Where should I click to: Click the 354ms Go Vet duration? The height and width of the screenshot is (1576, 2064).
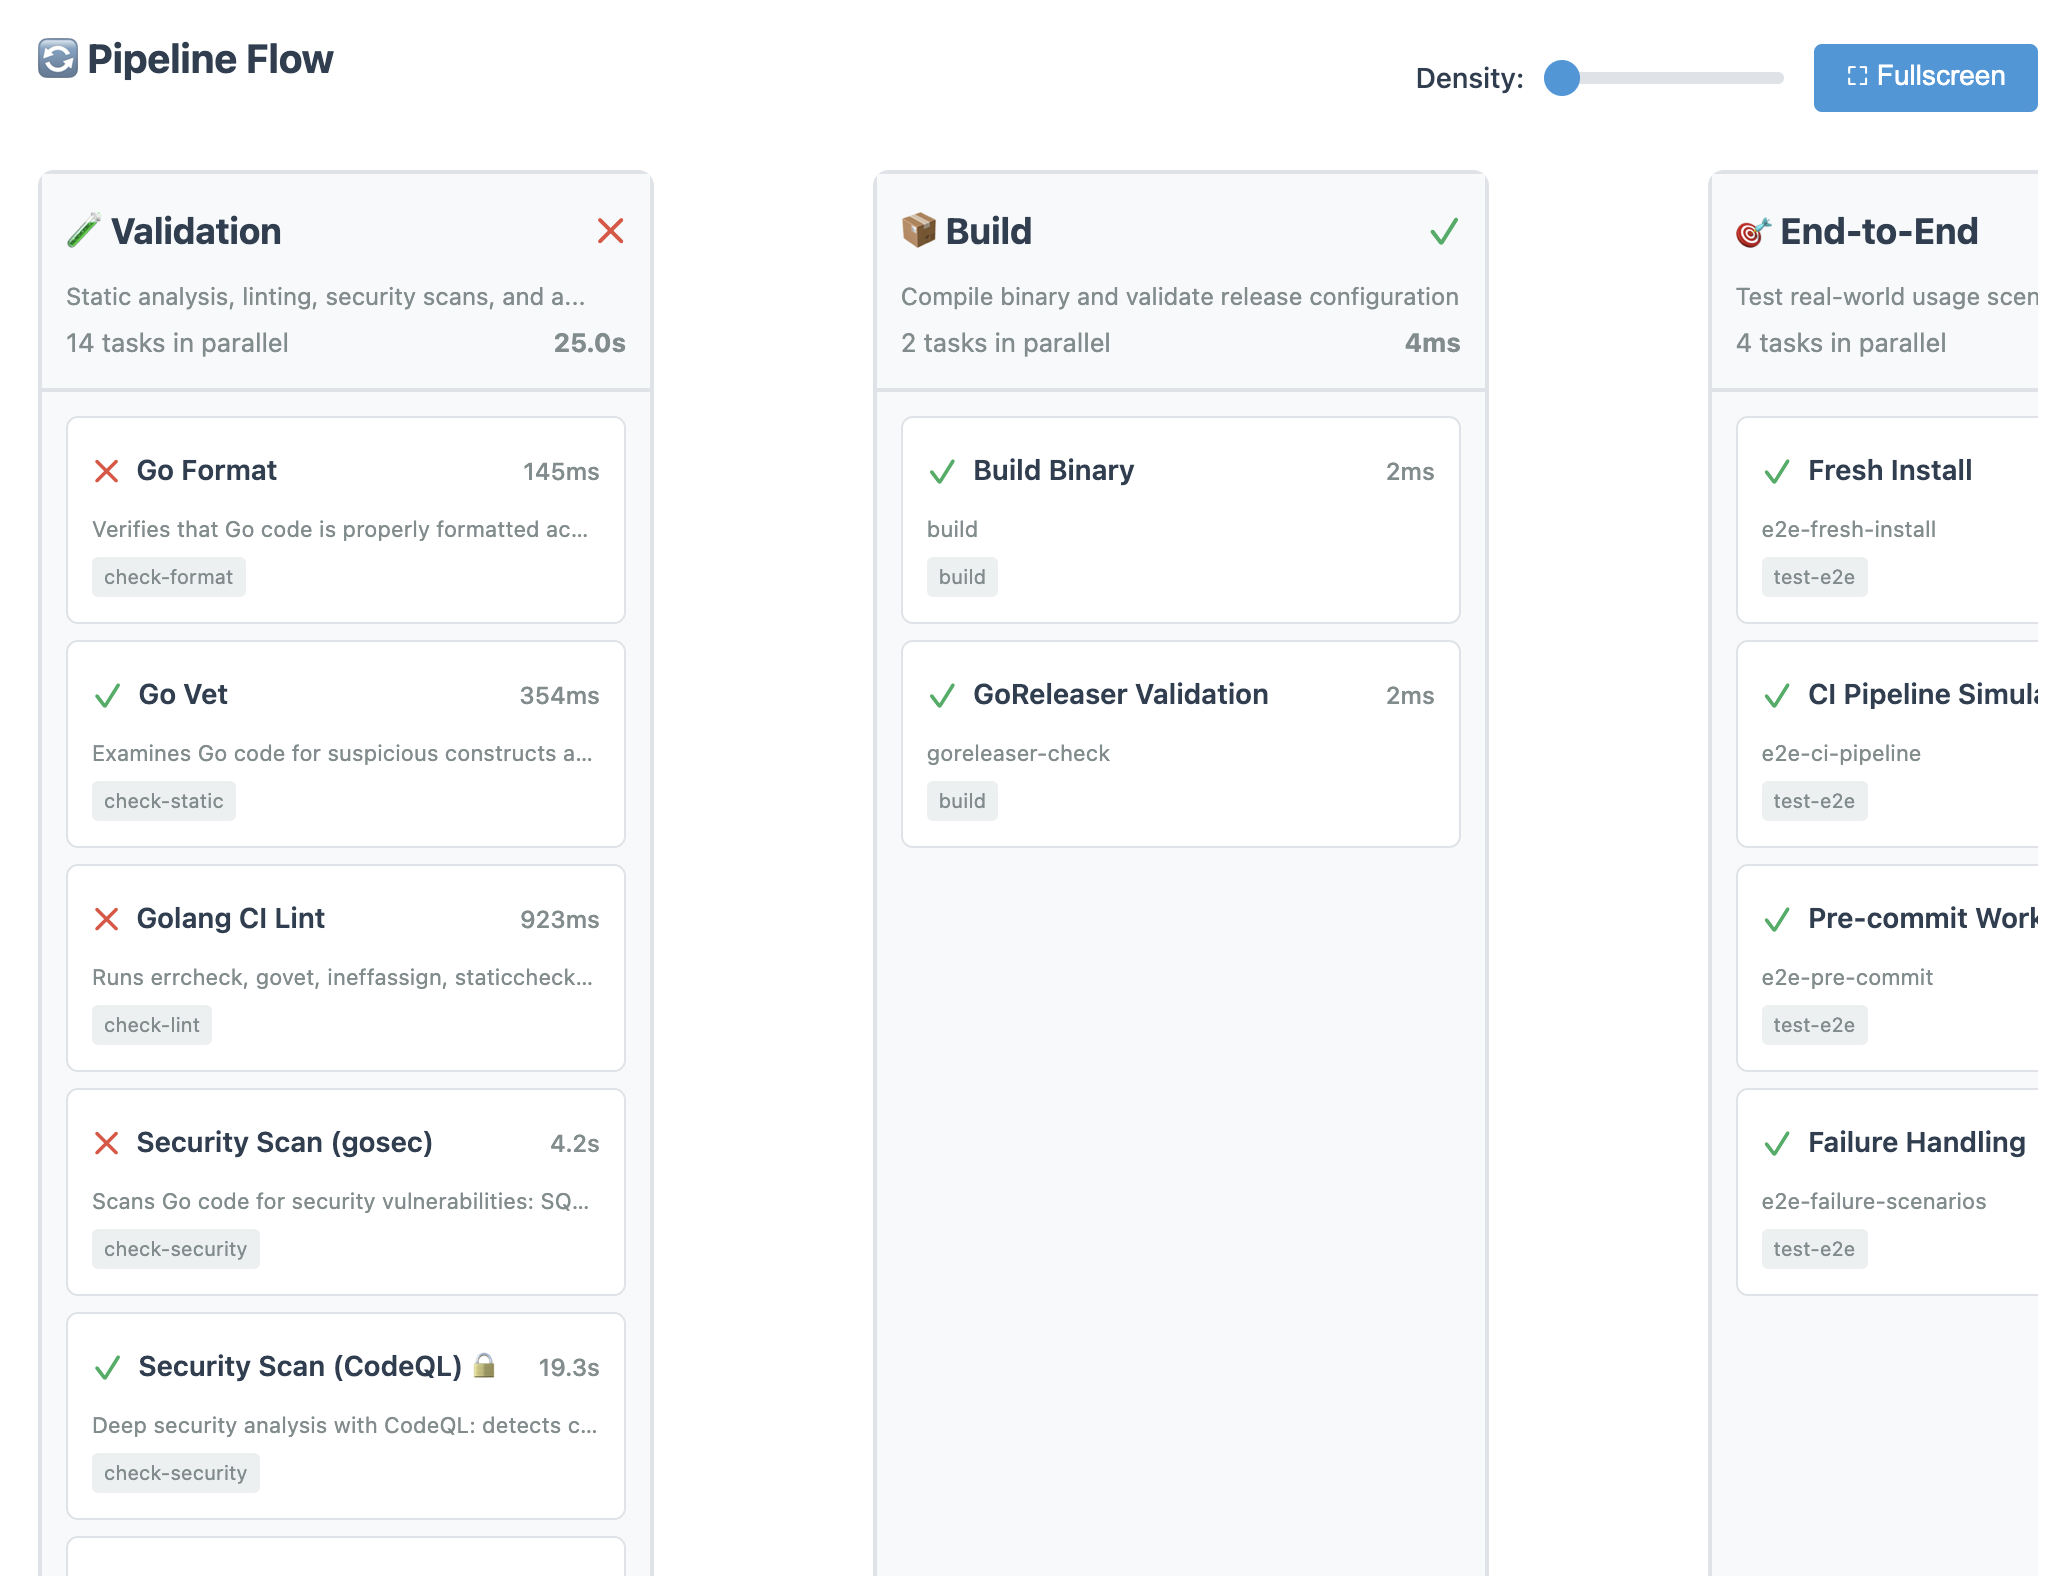(560, 696)
